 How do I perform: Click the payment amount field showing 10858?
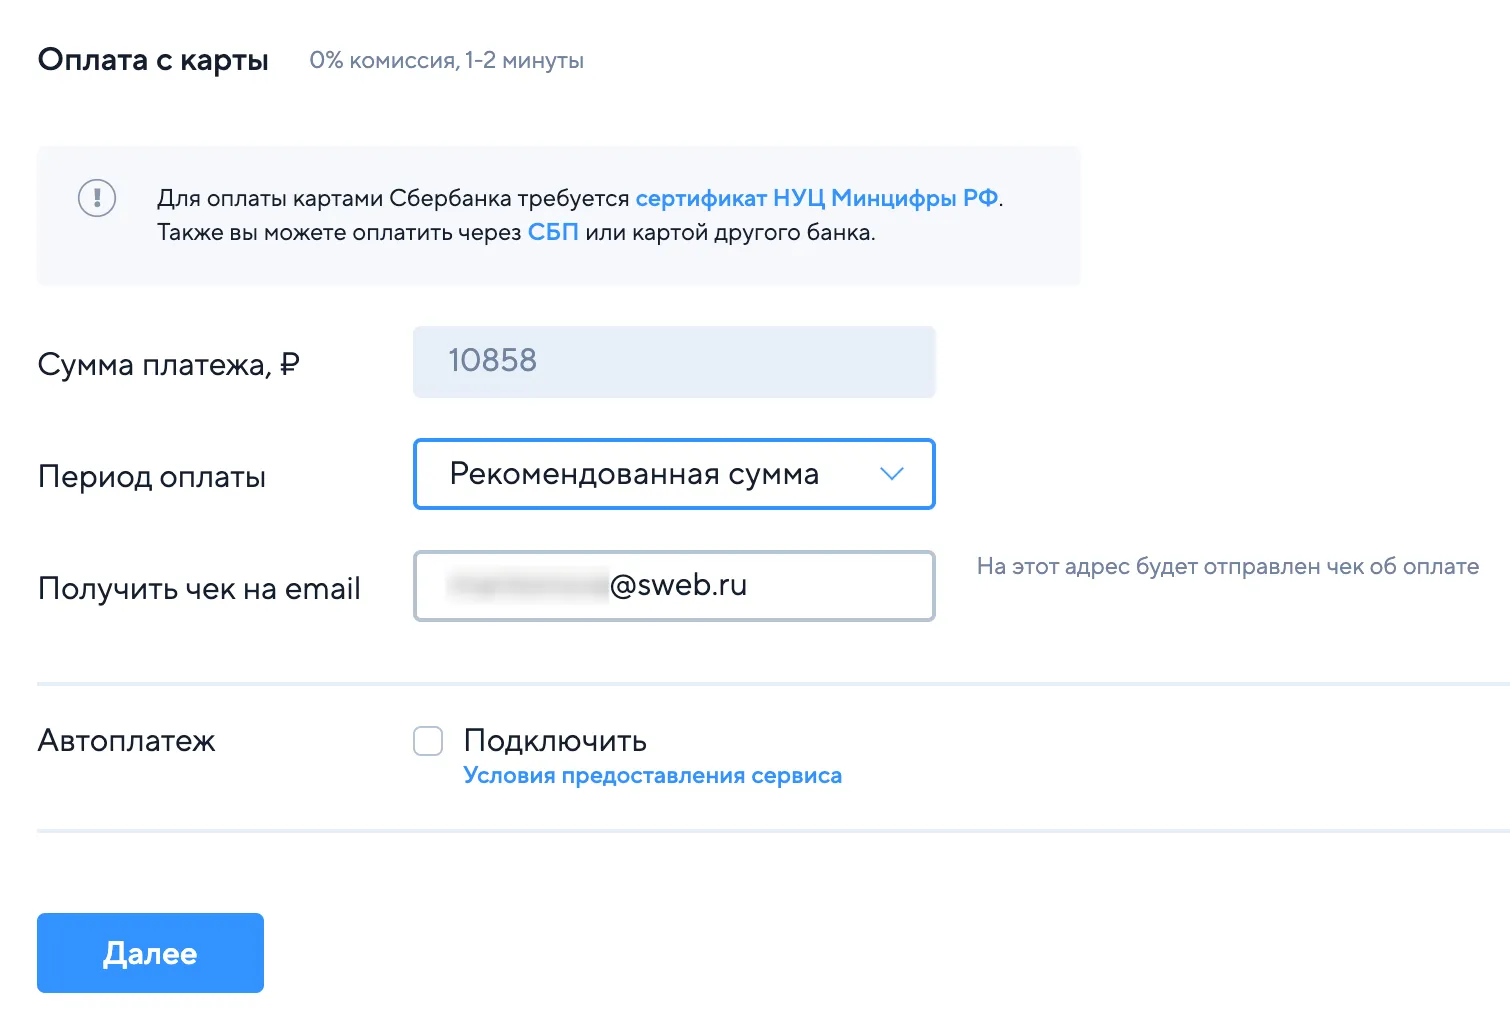pyautogui.click(x=673, y=361)
